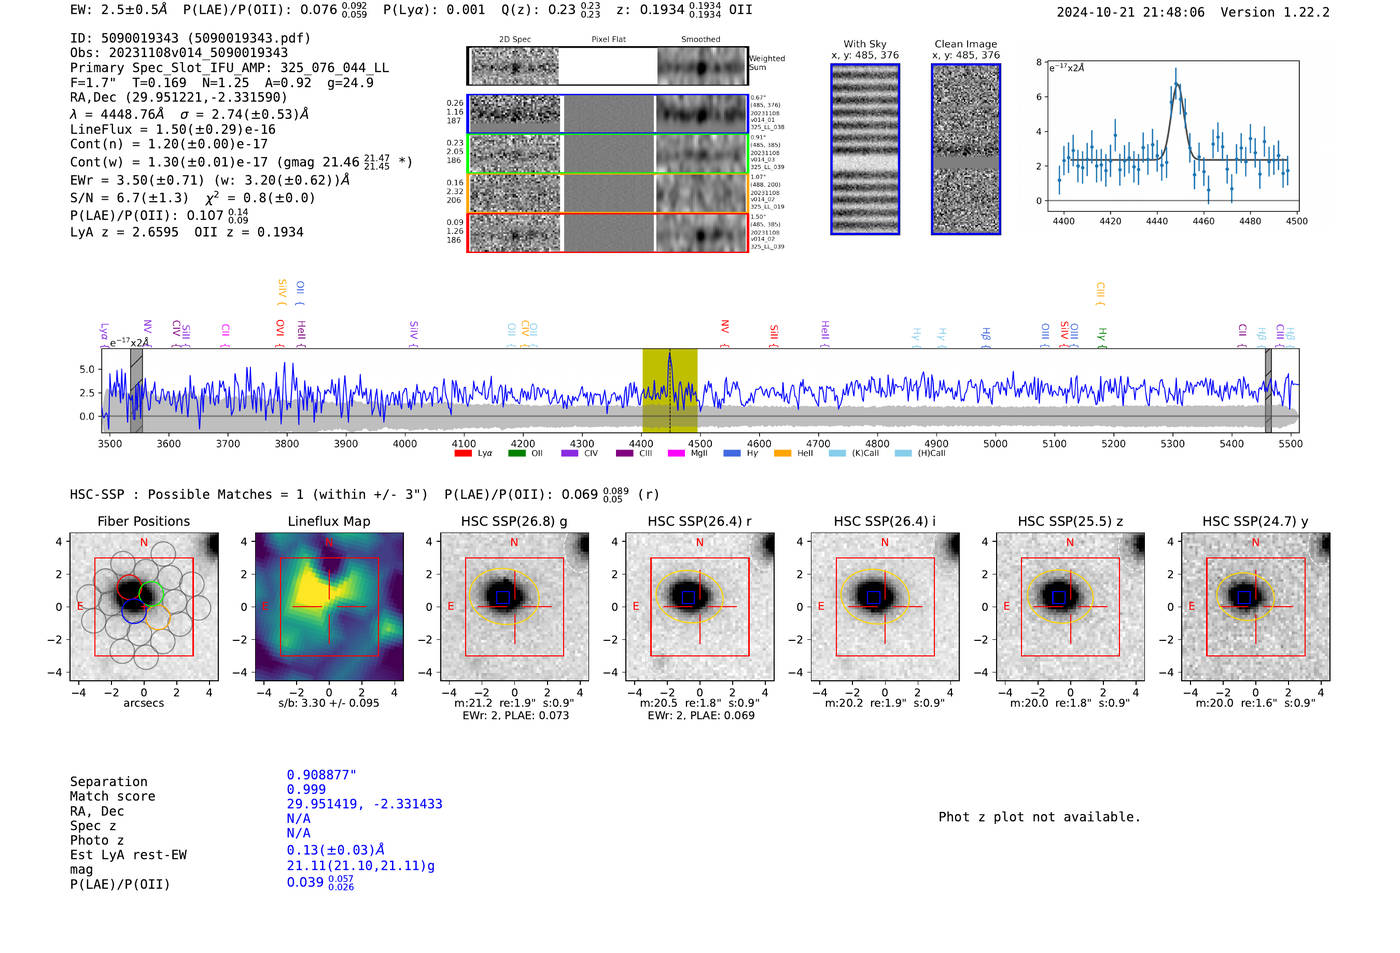The image size is (1400, 953).
Task: Click the purple CIV legend swatch
Action: pyautogui.click(x=570, y=454)
